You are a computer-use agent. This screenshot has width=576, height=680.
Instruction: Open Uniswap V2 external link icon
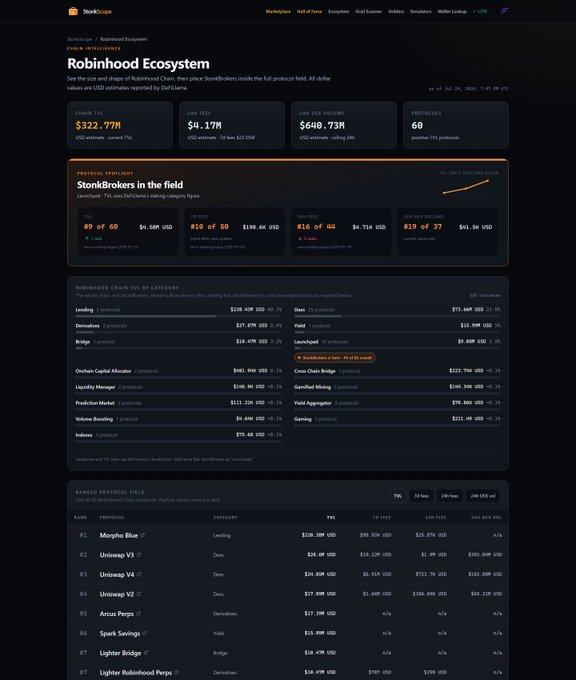pyautogui.click(x=139, y=594)
